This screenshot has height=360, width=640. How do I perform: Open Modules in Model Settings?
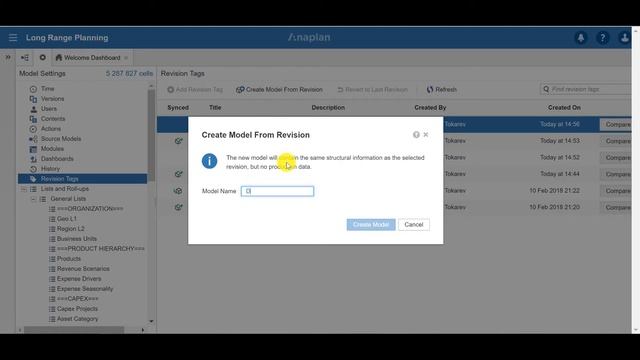[52, 149]
